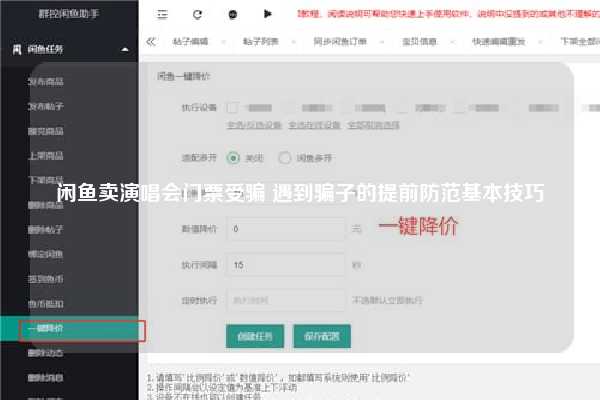The image size is (600, 400).
Task: Open 删除动态 in the sidebar
Action: 46,353
